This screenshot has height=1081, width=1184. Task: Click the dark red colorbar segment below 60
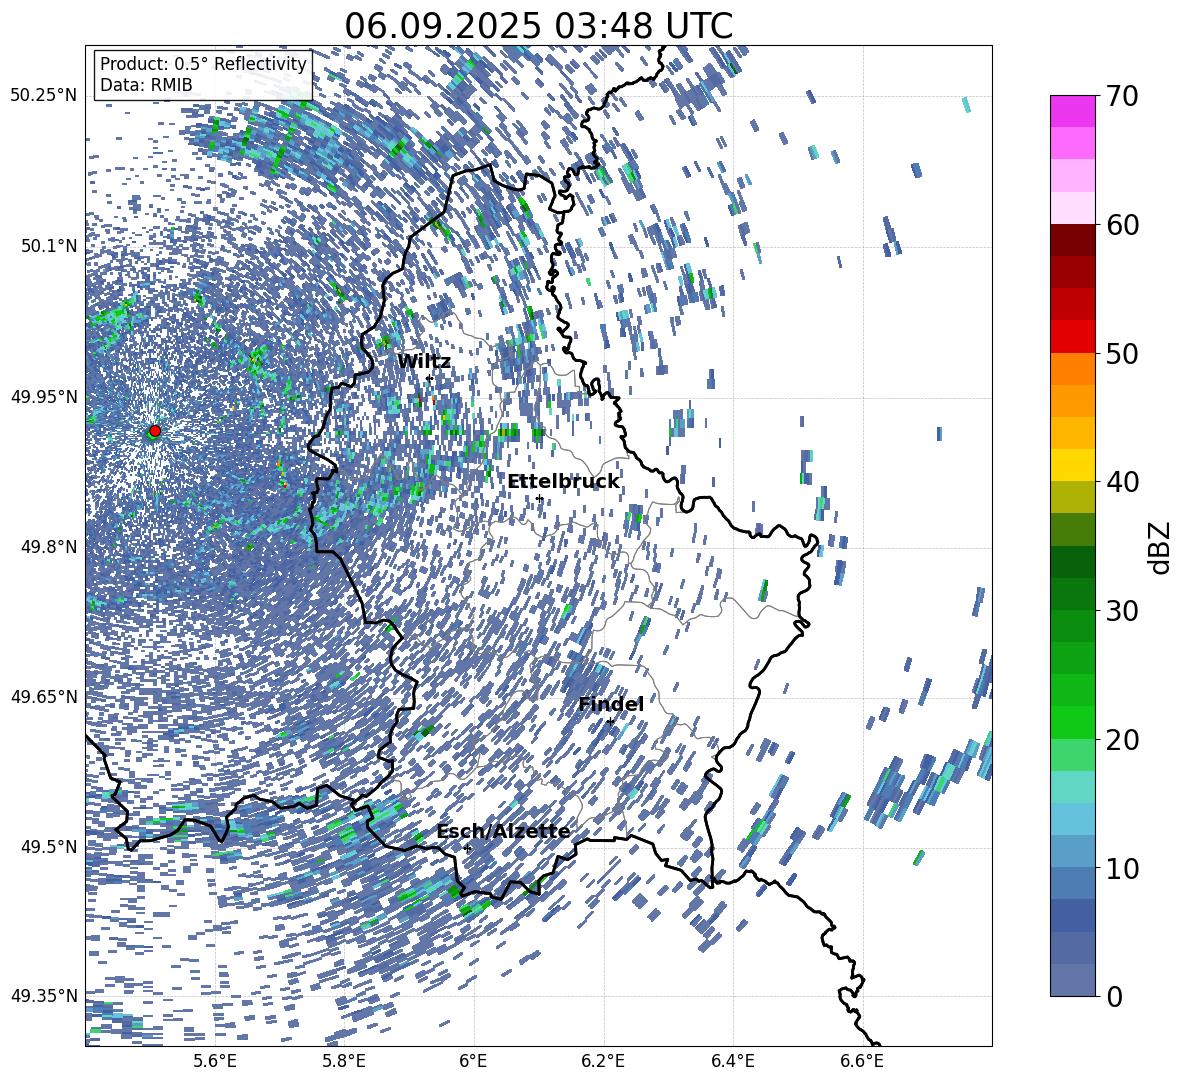pos(1072,240)
